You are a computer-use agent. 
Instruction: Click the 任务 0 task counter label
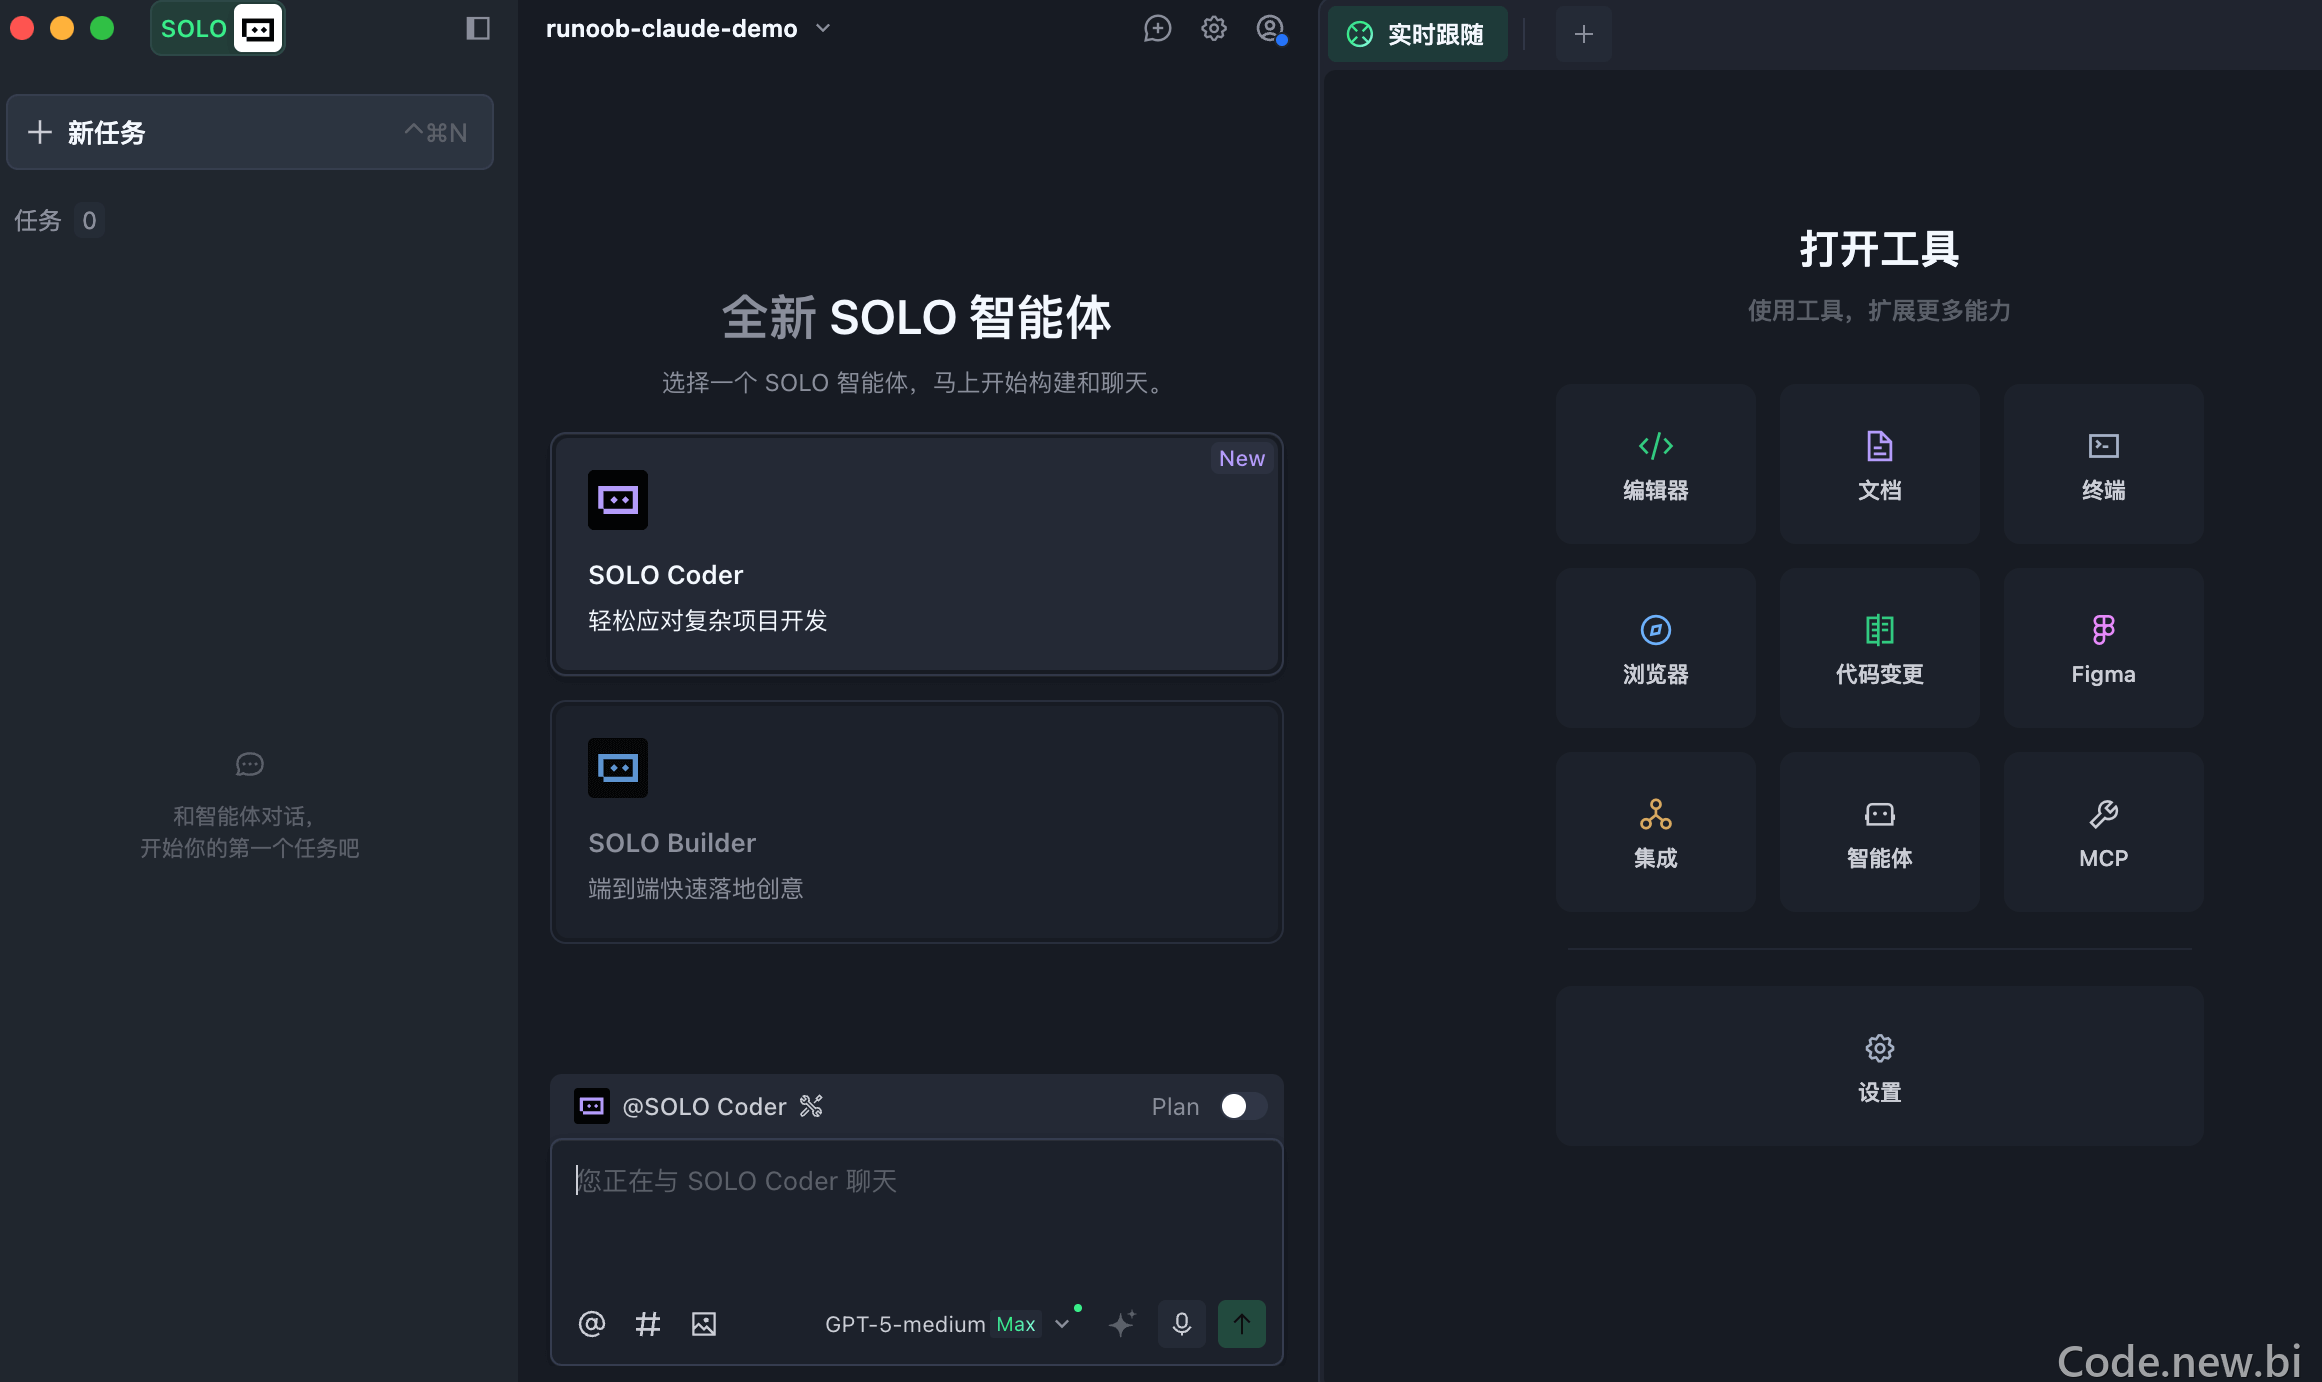click(59, 220)
